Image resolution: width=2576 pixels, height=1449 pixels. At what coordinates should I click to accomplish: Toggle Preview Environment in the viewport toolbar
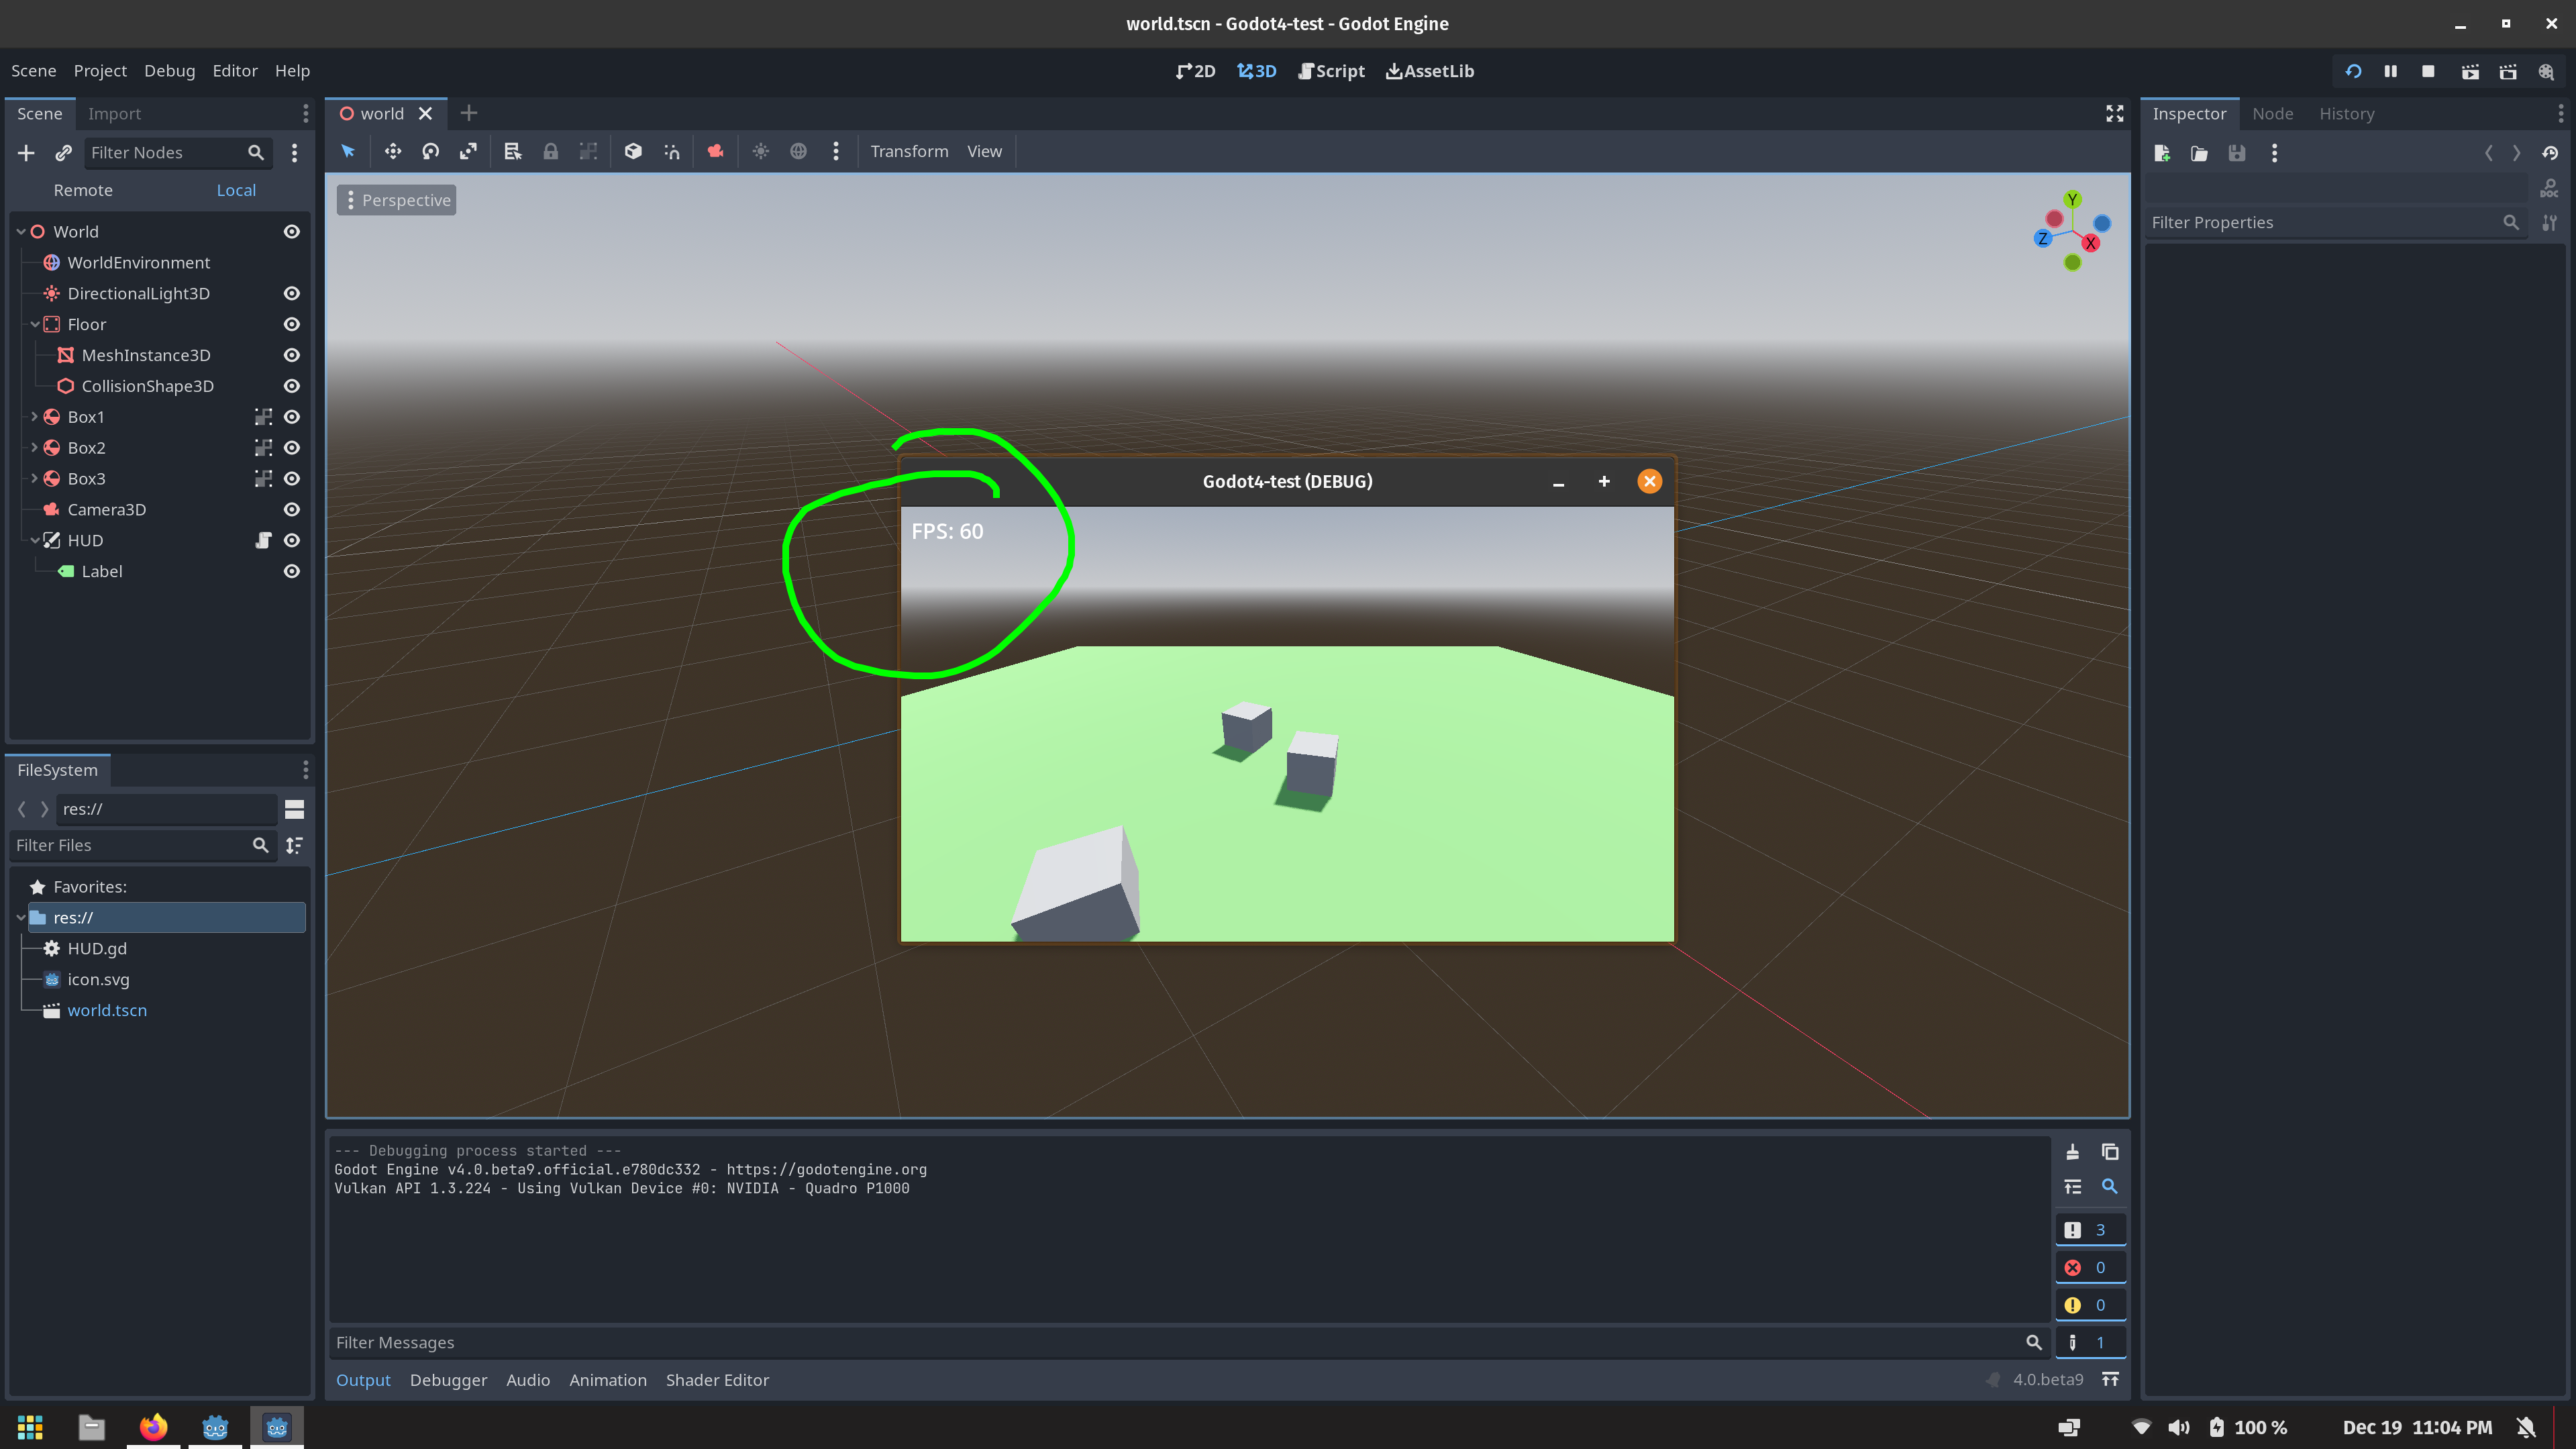[x=798, y=151]
